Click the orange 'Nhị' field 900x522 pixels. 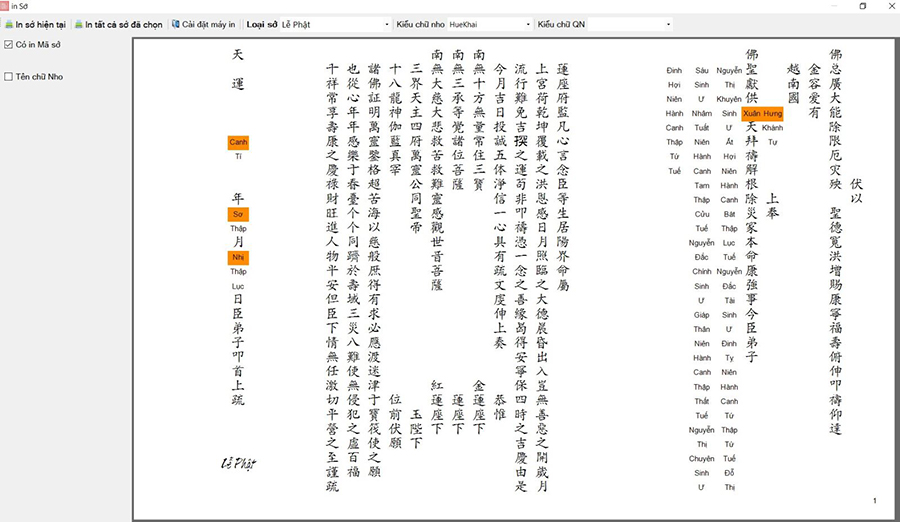[238, 257]
